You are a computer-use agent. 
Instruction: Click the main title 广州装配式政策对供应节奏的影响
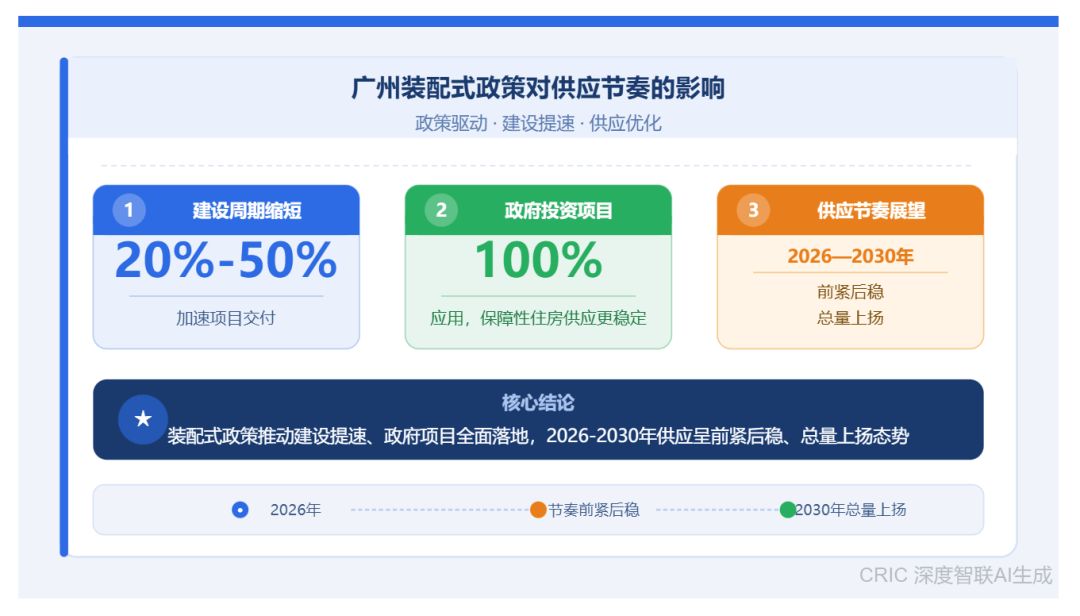[538, 88]
